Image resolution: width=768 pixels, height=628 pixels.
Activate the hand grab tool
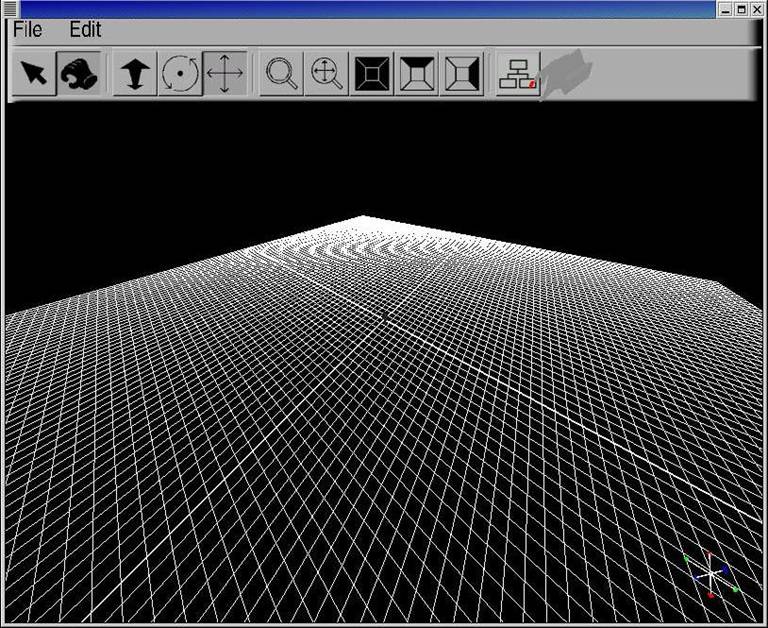click(x=79, y=73)
